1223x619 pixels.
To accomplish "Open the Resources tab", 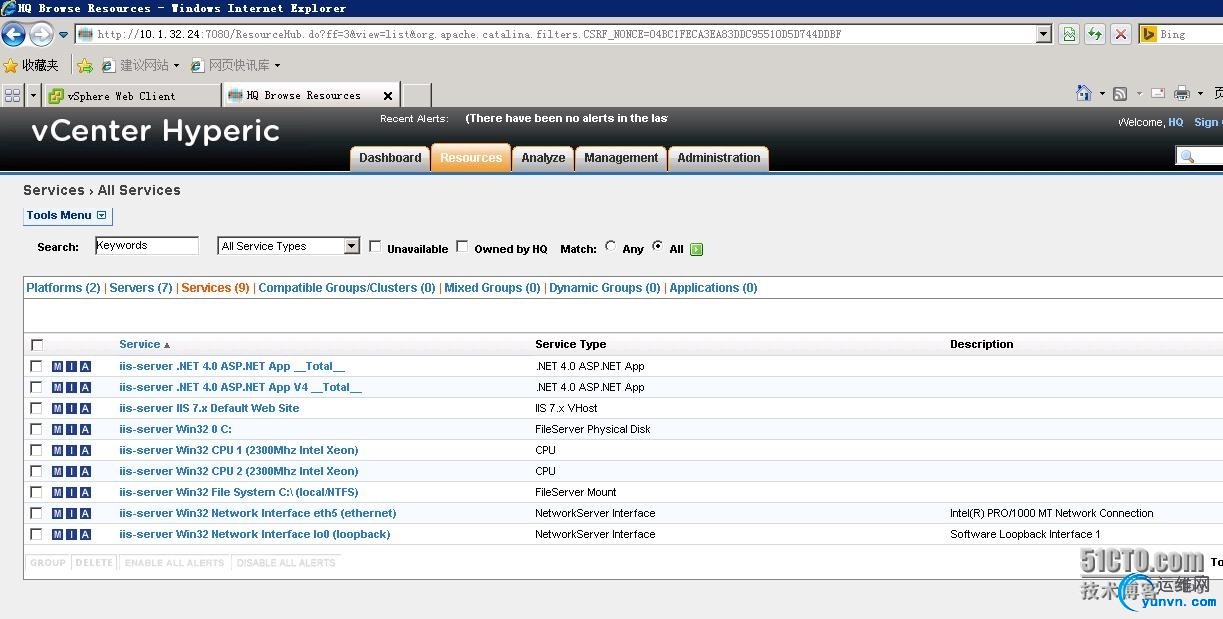I will coord(471,158).
